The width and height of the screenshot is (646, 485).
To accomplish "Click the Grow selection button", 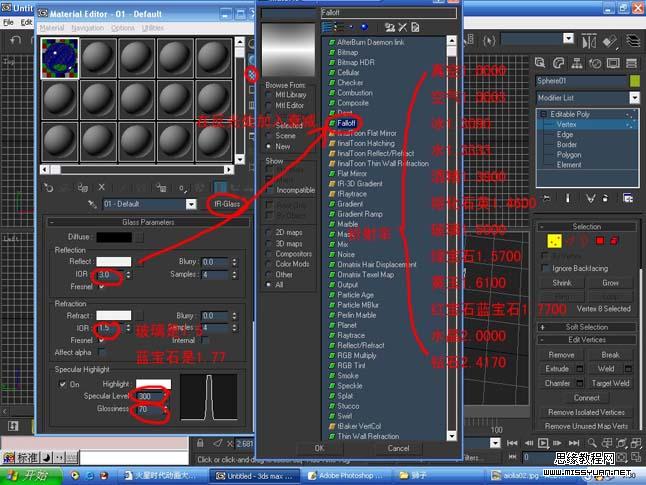I will pos(610,283).
